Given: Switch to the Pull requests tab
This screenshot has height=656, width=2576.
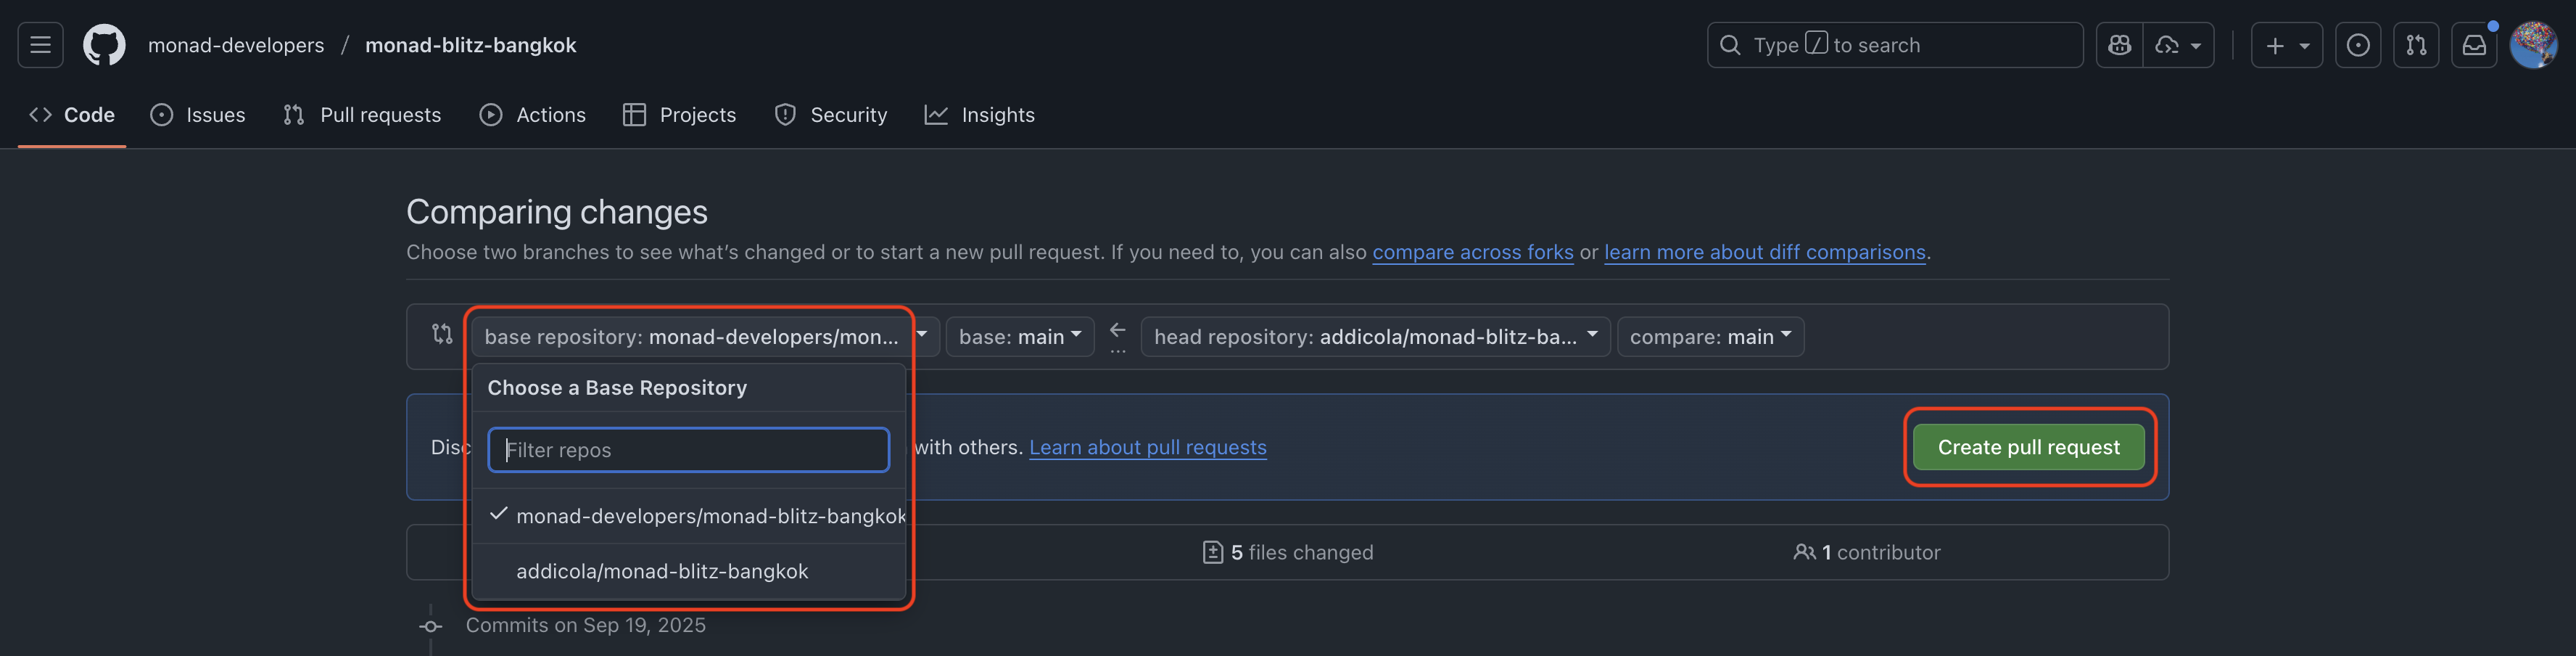Looking at the screenshot, I should 362,115.
